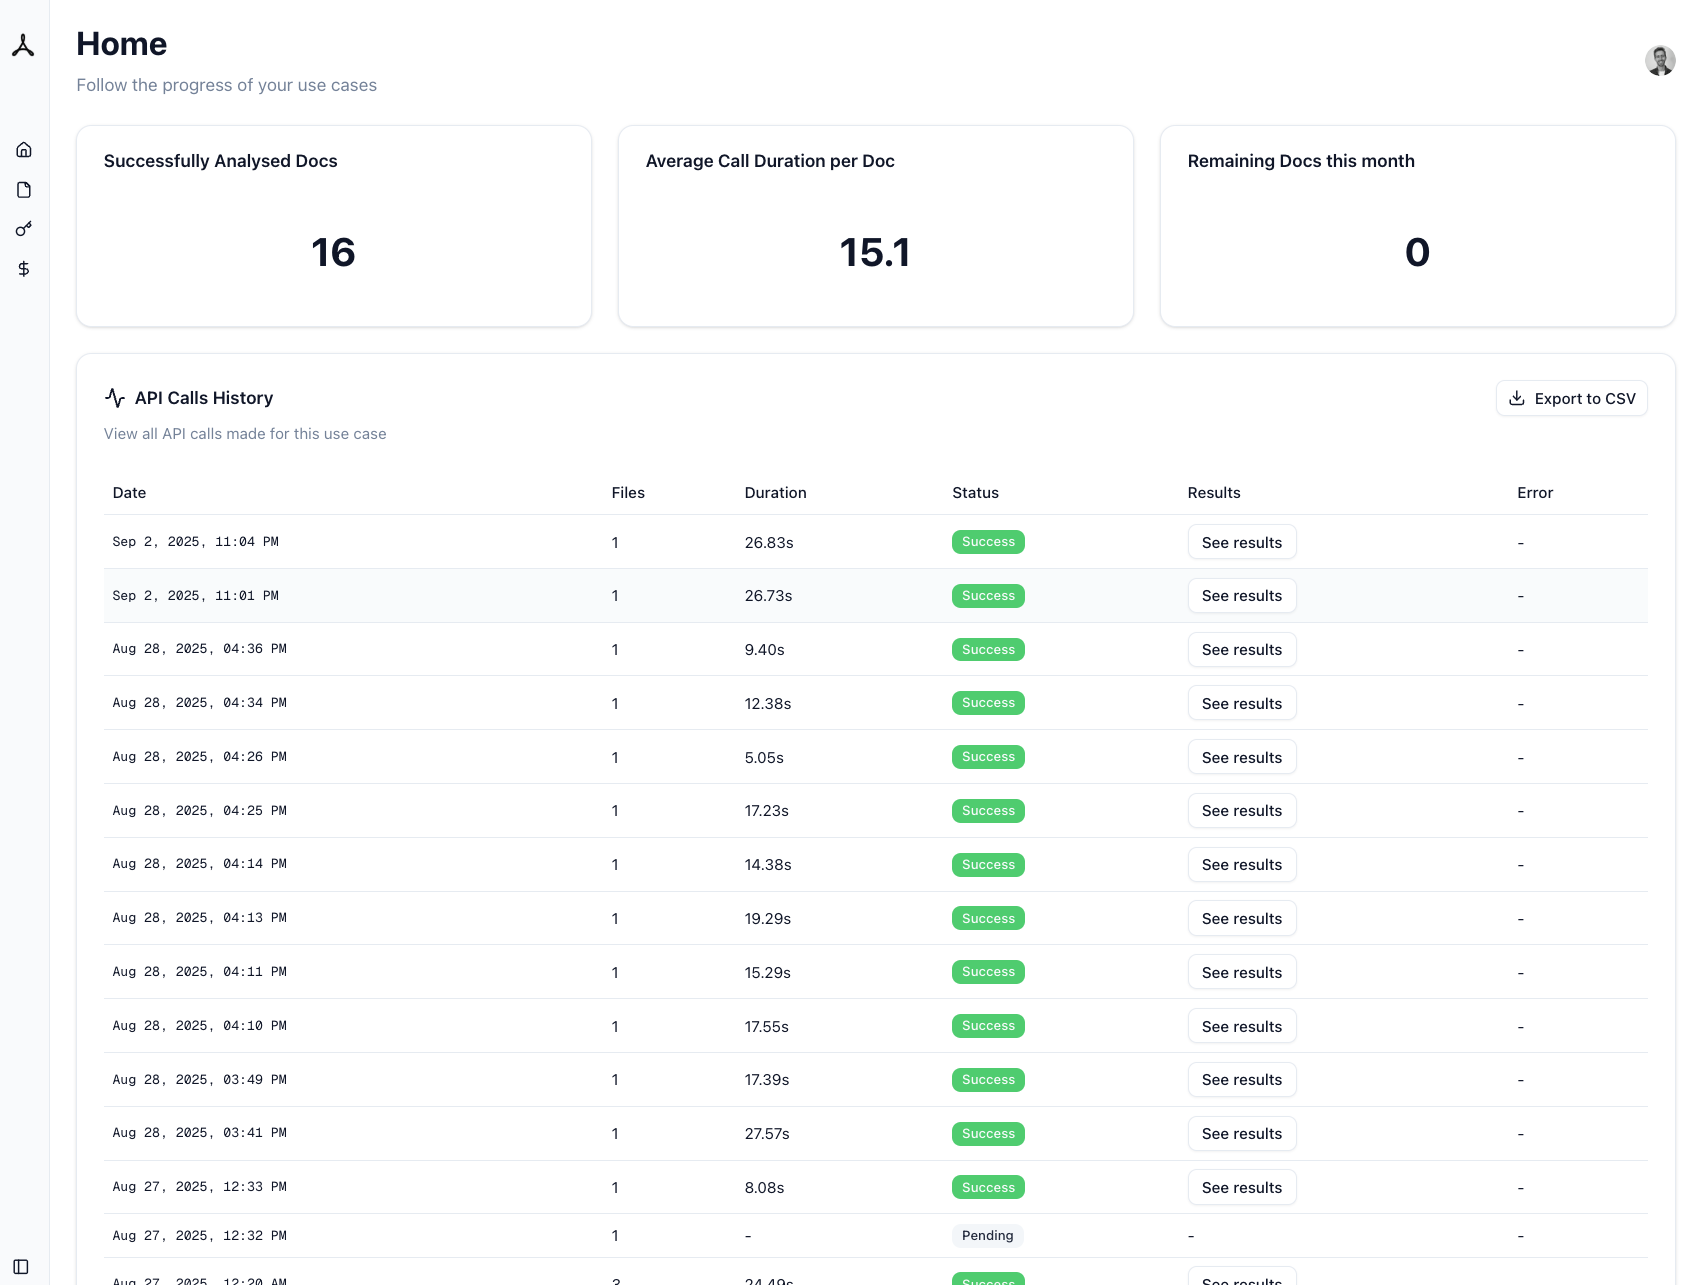This screenshot has height=1285, width=1696.
Task: Select the 'Average Call Duration per Doc' card title
Action: (770, 161)
